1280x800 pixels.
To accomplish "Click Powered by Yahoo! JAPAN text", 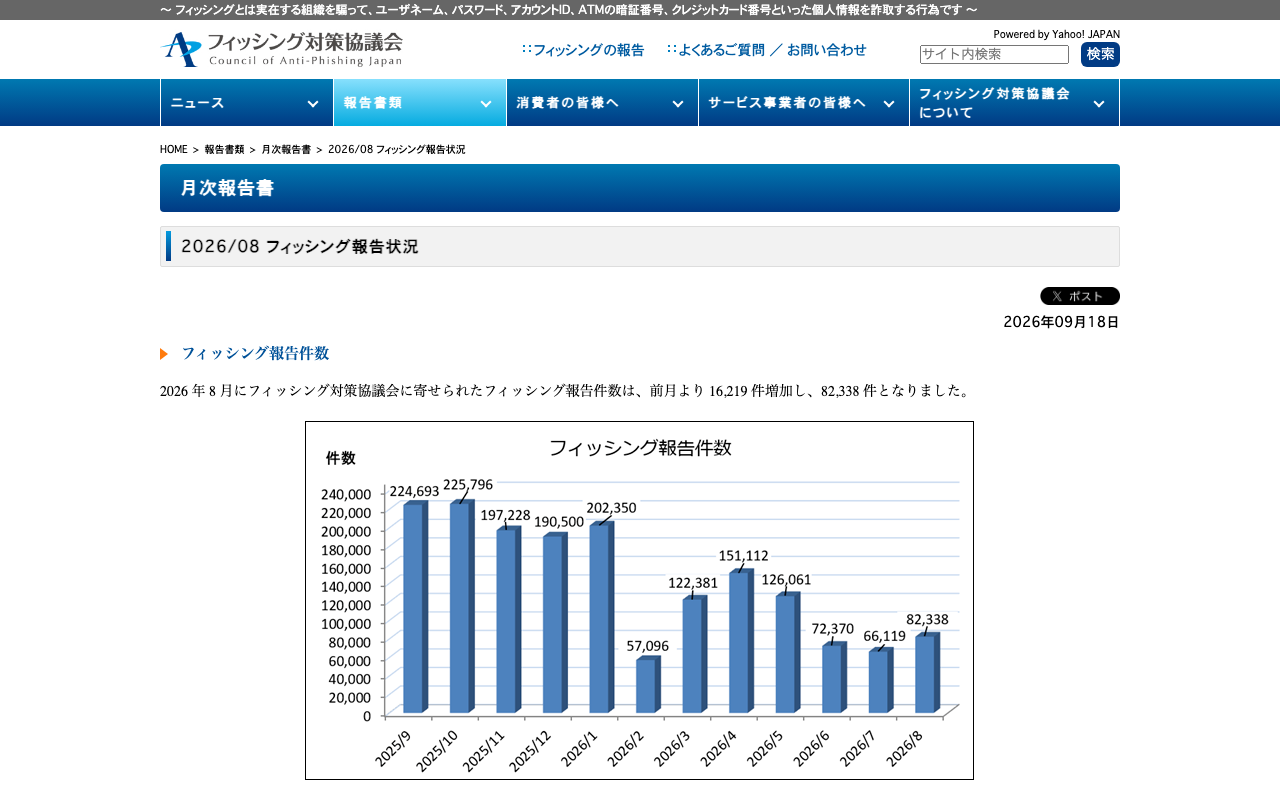I will (1057, 34).
